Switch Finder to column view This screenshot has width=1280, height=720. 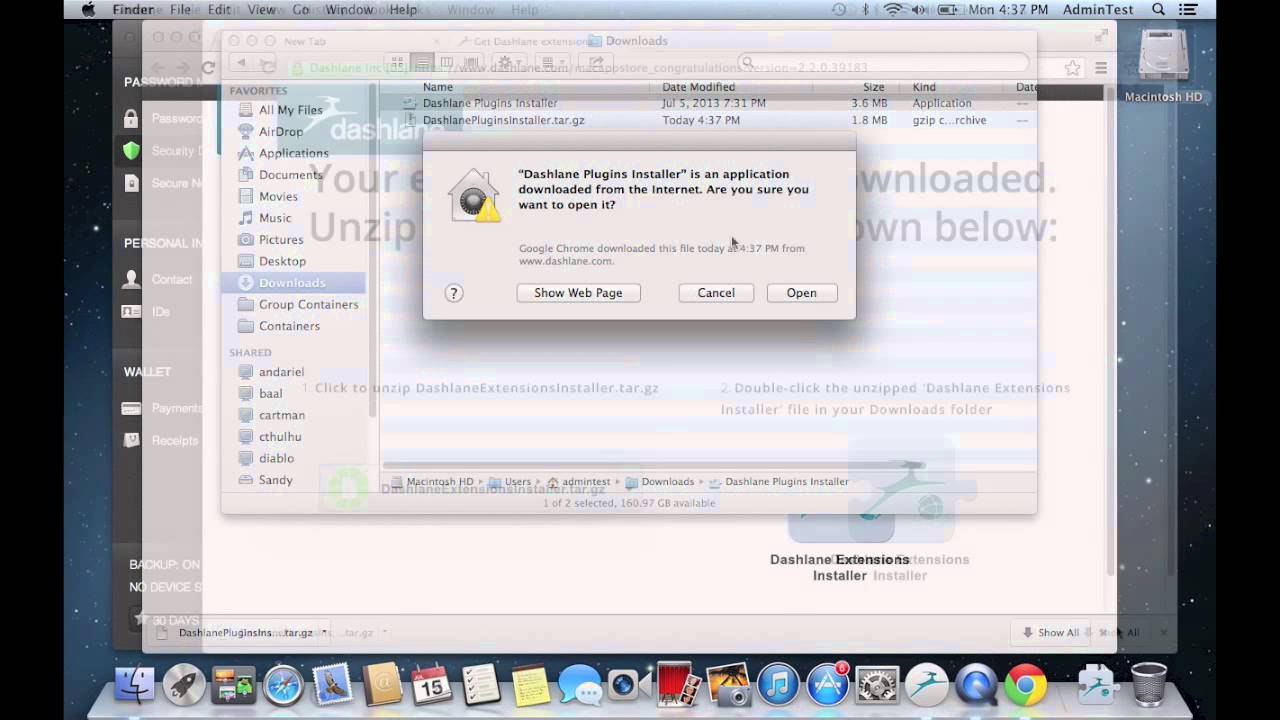(446, 62)
